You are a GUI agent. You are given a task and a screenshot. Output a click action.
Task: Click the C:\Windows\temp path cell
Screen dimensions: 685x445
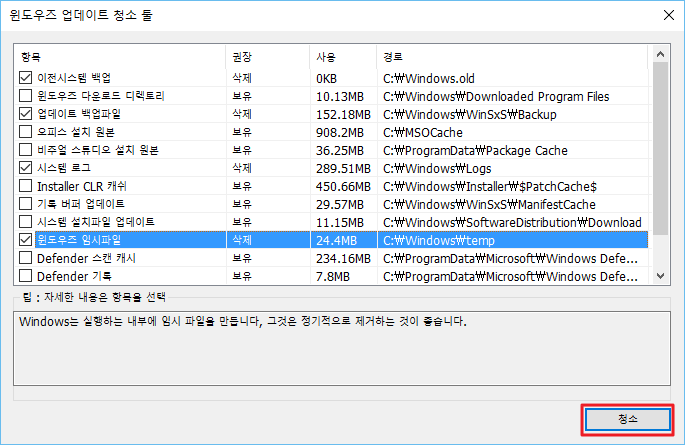click(439, 240)
